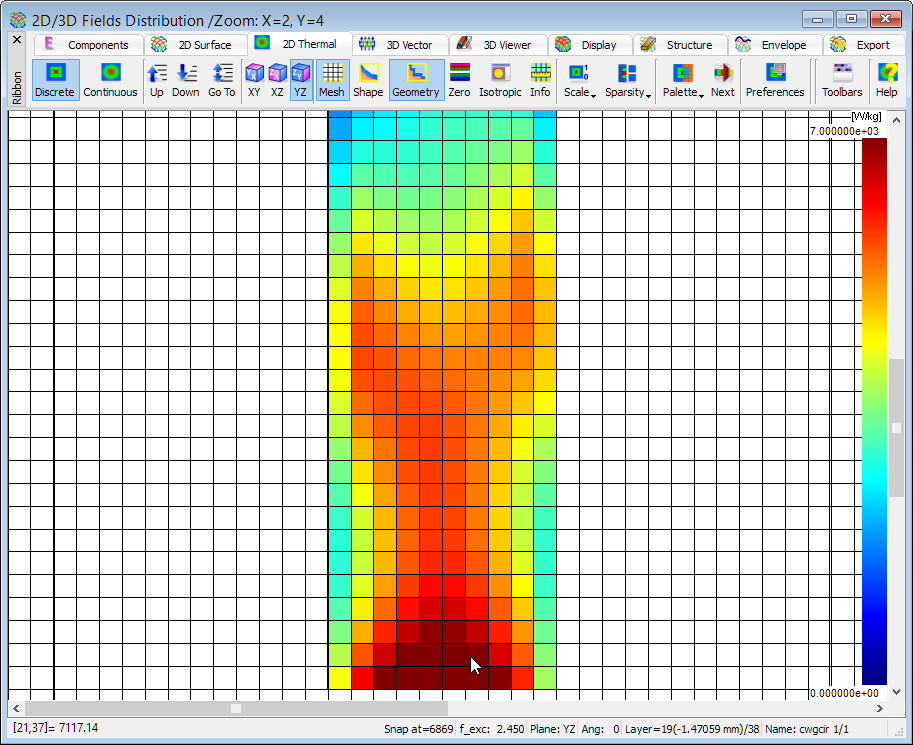The width and height of the screenshot is (913, 745).
Task: Open the Envelope tab
Action: click(x=772, y=45)
